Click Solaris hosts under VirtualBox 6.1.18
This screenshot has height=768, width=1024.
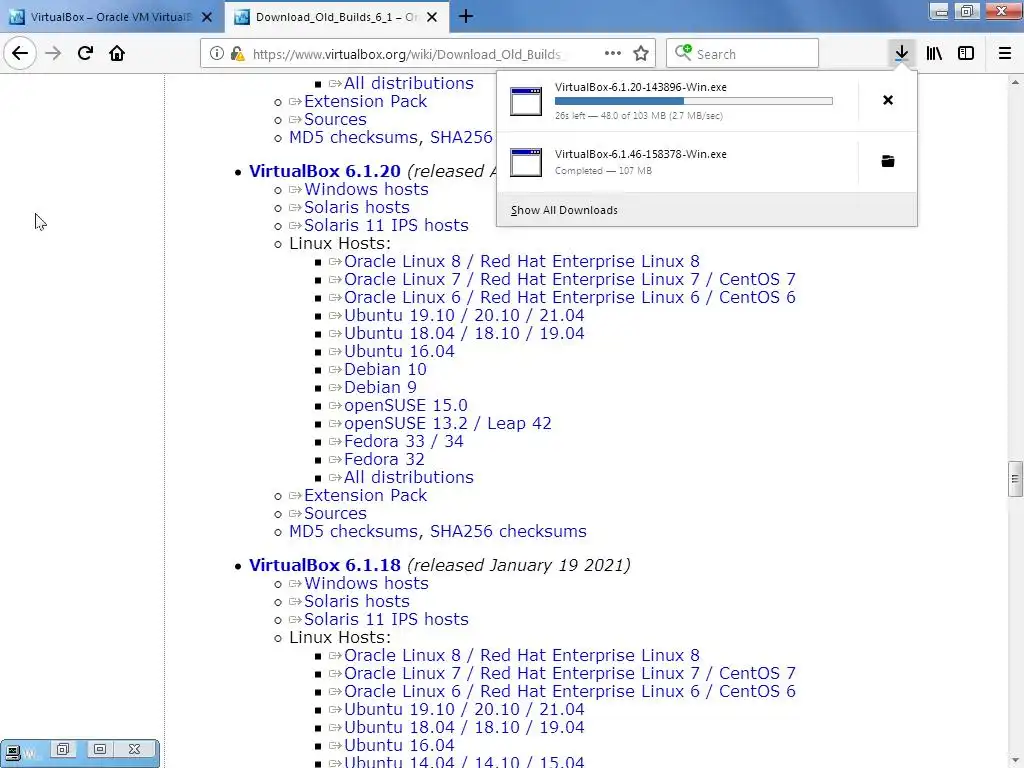click(357, 601)
